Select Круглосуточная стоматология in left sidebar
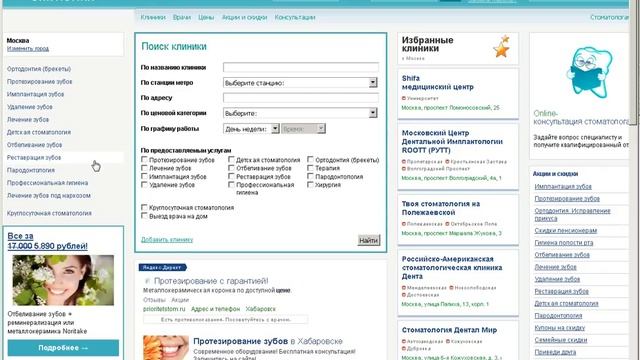Image resolution: width=640 pixels, height=360 pixels. 49,213
